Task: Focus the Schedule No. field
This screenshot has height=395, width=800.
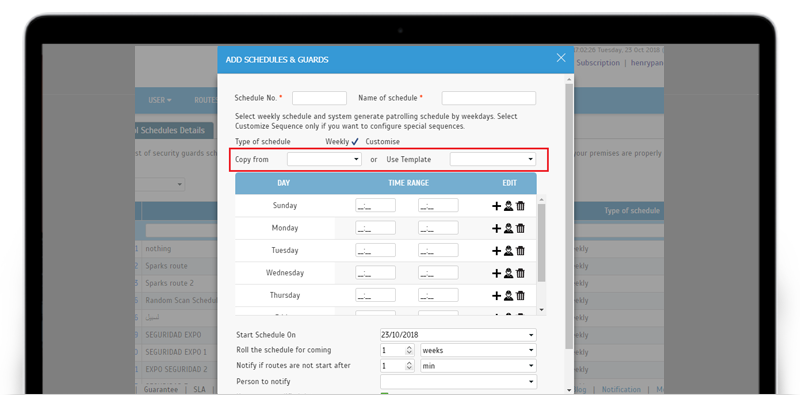Action: pyautogui.click(x=319, y=98)
